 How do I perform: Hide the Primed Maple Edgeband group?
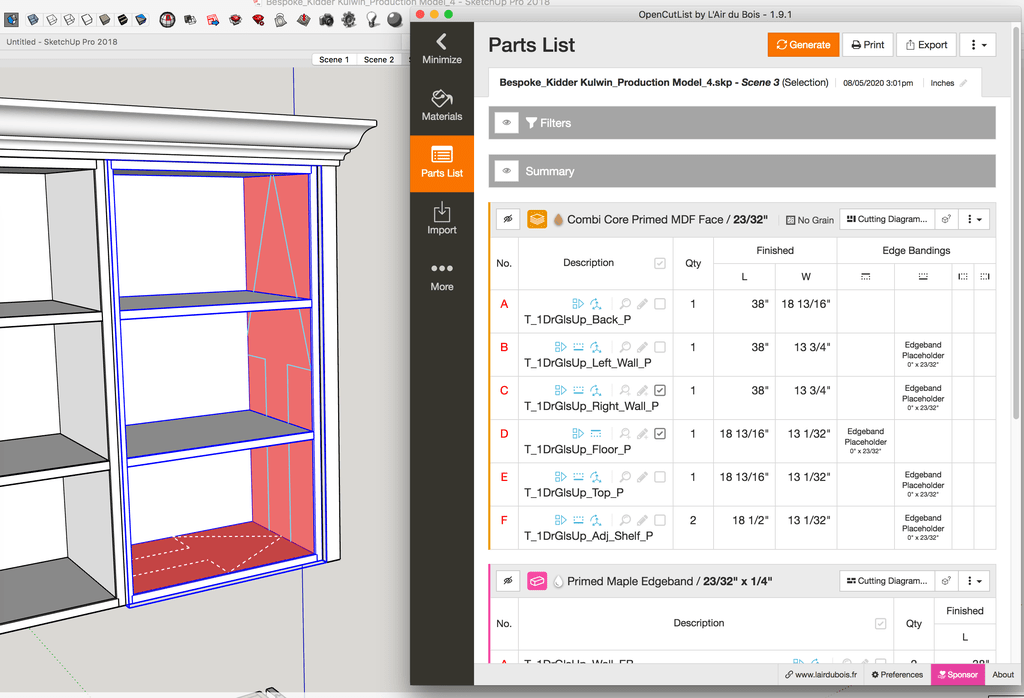508,581
